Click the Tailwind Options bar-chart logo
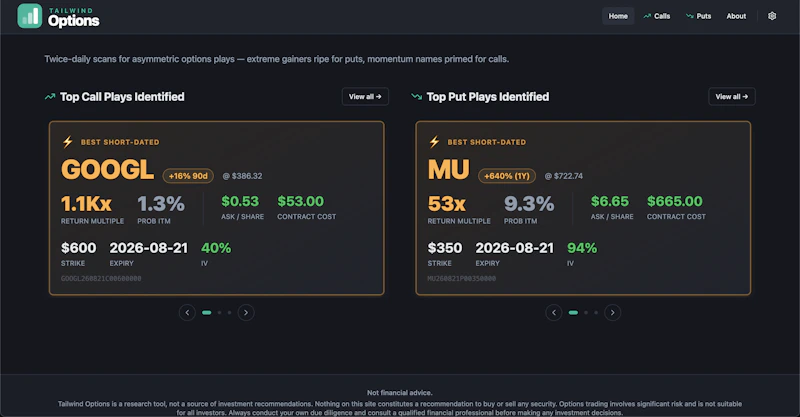Image resolution: width=800 pixels, height=417 pixels. [30, 16]
